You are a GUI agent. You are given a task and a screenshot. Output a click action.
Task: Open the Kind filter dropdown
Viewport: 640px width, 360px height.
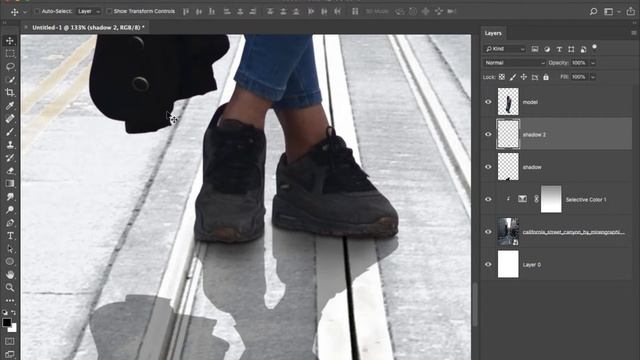pos(504,49)
